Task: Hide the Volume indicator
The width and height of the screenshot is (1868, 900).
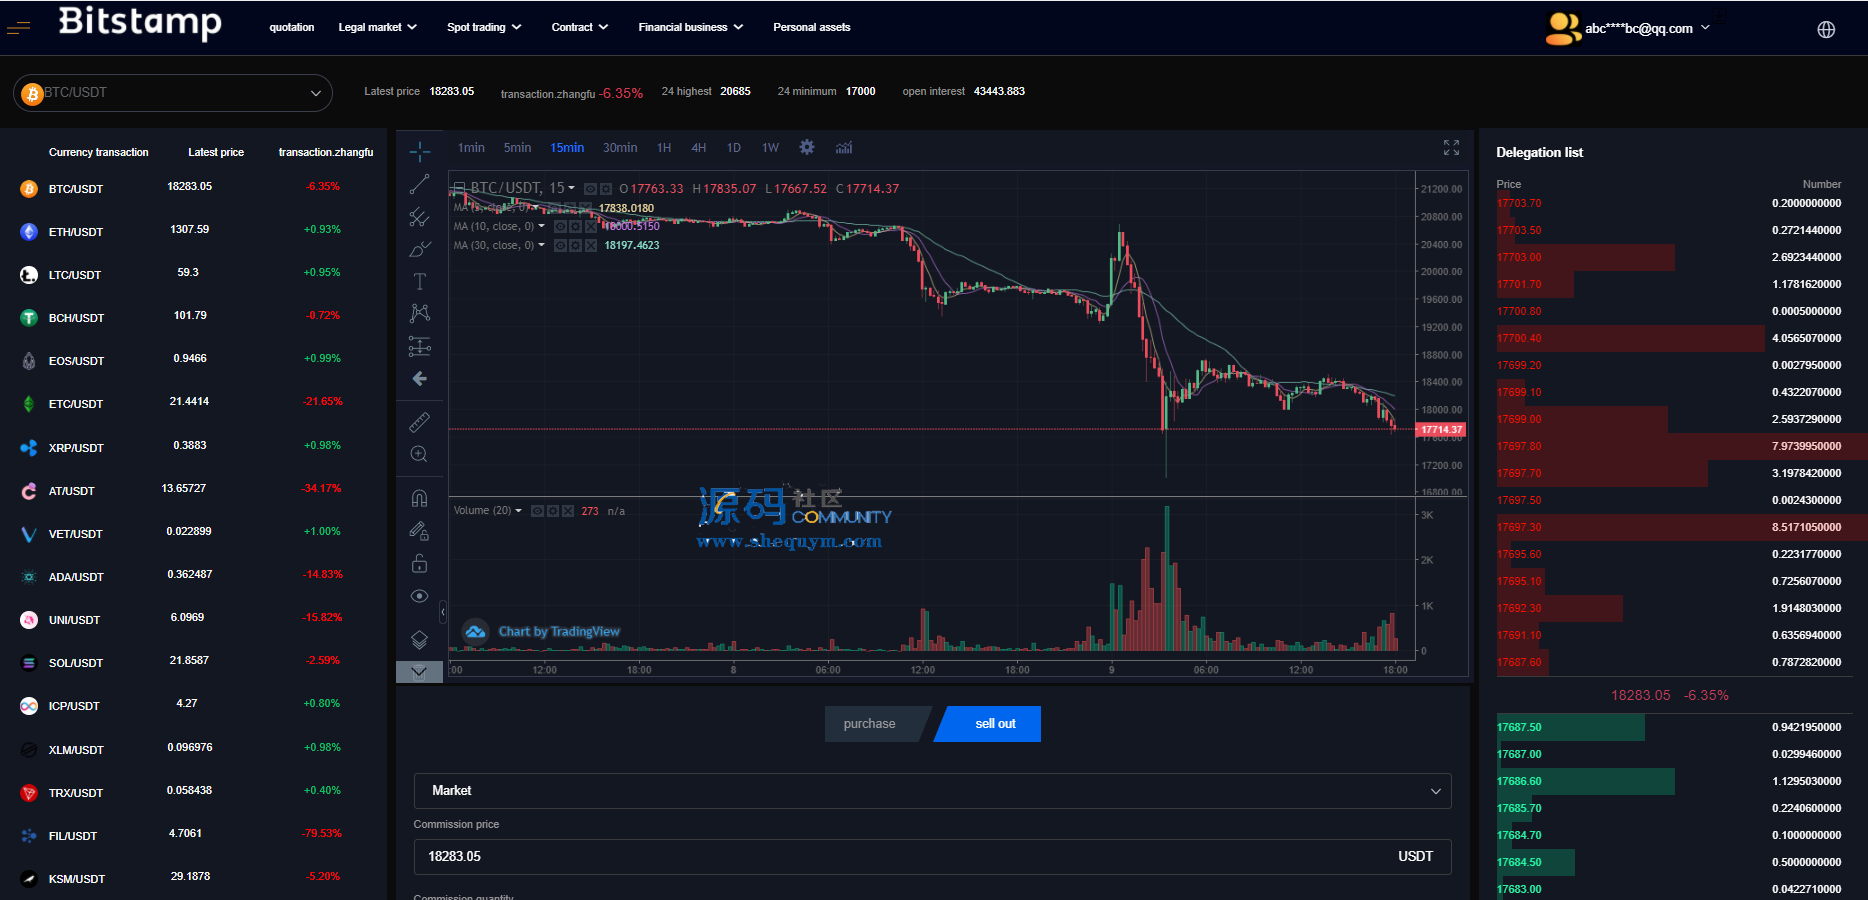Action: pyautogui.click(x=537, y=511)
